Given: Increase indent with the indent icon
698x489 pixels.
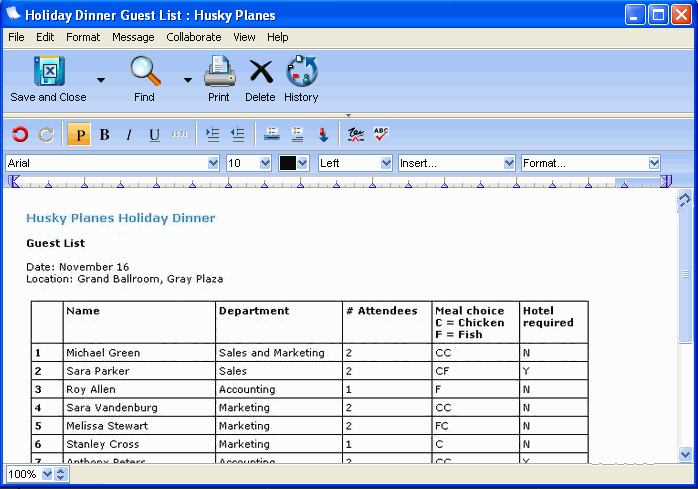Looking at the screenshot, I should pyautogui.click(x=212, y=135).
